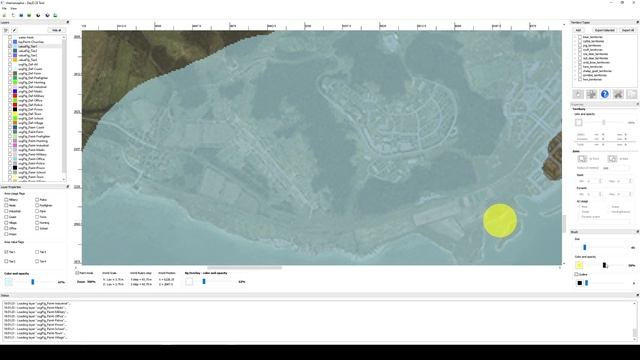Toggle the valueFlg_Tier1 layer checkbox
The width and height of the screenshot is (640, 360).
10,46
